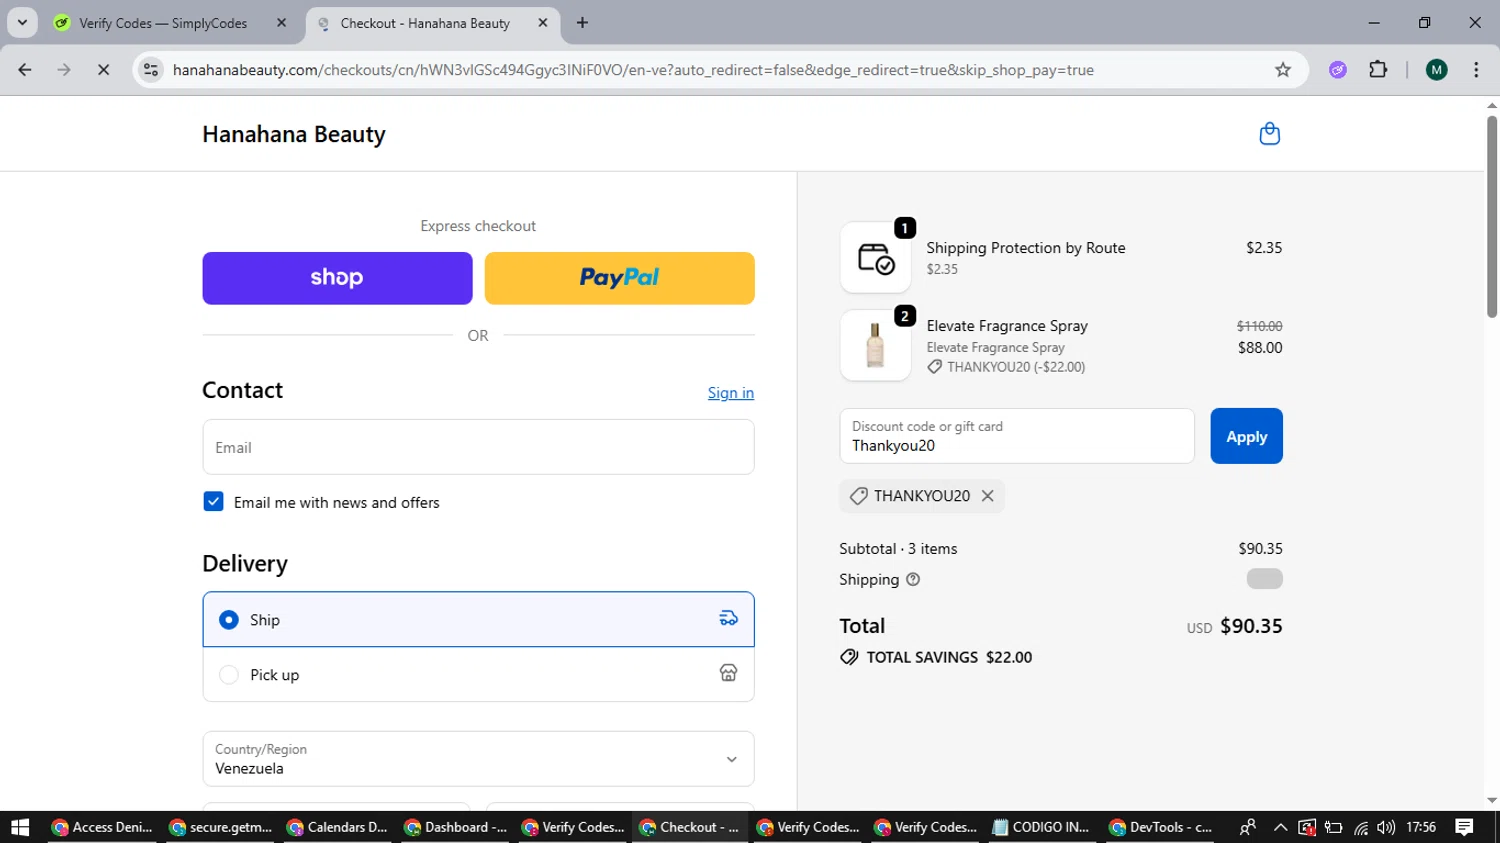Viewport: 1500px width, 843px height.
Task: Click the Shipping help question mark icon
Action: pyautogui.click(x=913, y=579)
